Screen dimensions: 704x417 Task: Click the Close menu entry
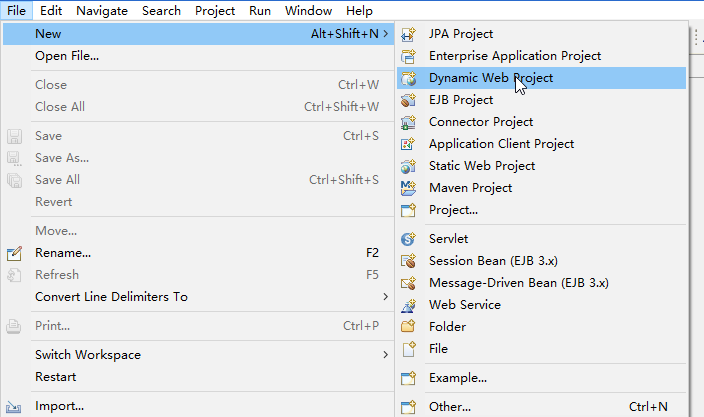198,85
